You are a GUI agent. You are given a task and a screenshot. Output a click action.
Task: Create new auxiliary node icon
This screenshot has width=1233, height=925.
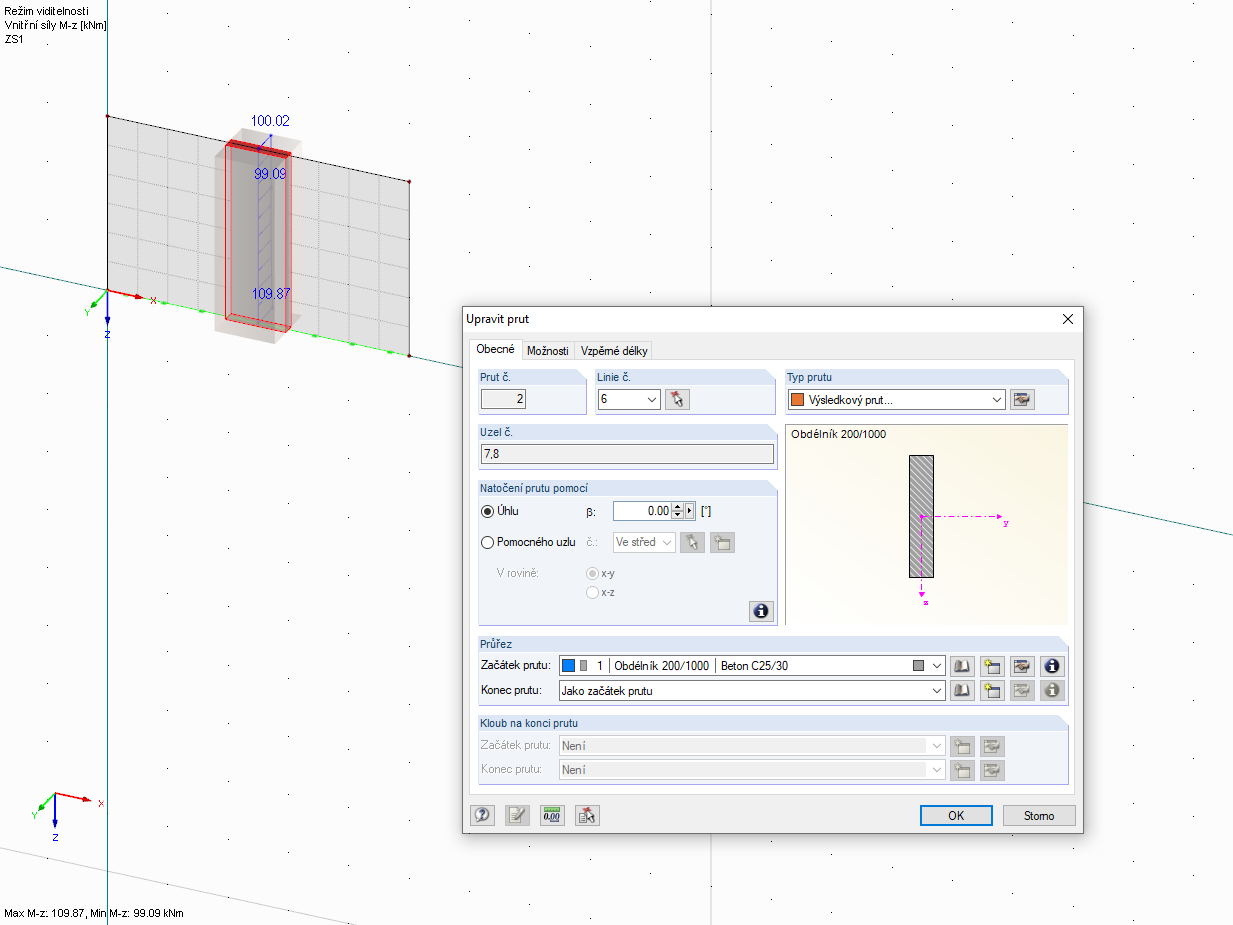(722, 542)
